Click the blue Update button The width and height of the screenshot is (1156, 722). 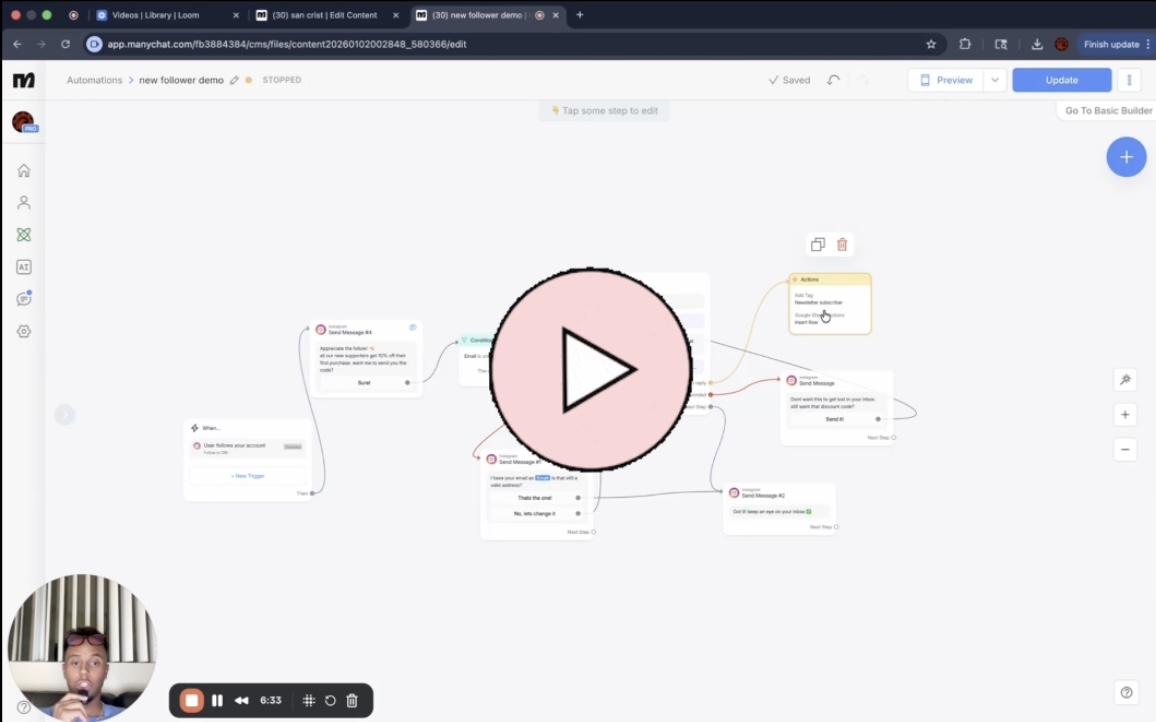click(1061, 80)
